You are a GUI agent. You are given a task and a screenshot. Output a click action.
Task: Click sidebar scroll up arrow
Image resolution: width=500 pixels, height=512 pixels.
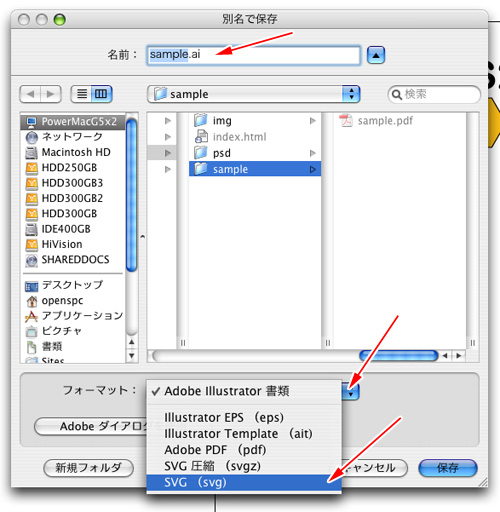pos(132,342)
